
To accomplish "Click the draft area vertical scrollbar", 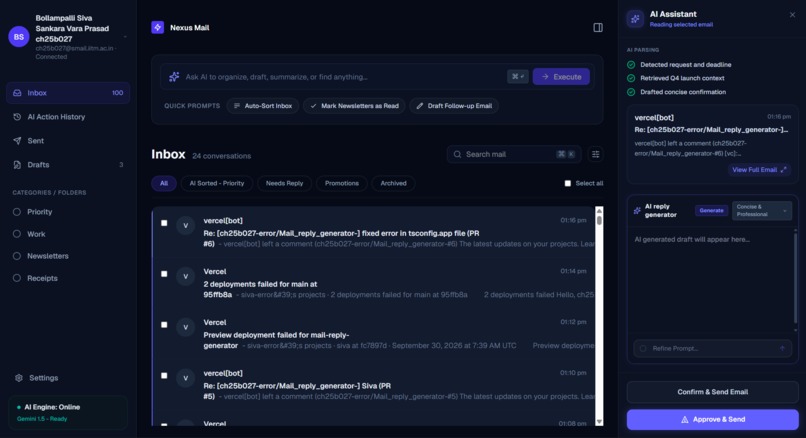I will pos(796,280).
